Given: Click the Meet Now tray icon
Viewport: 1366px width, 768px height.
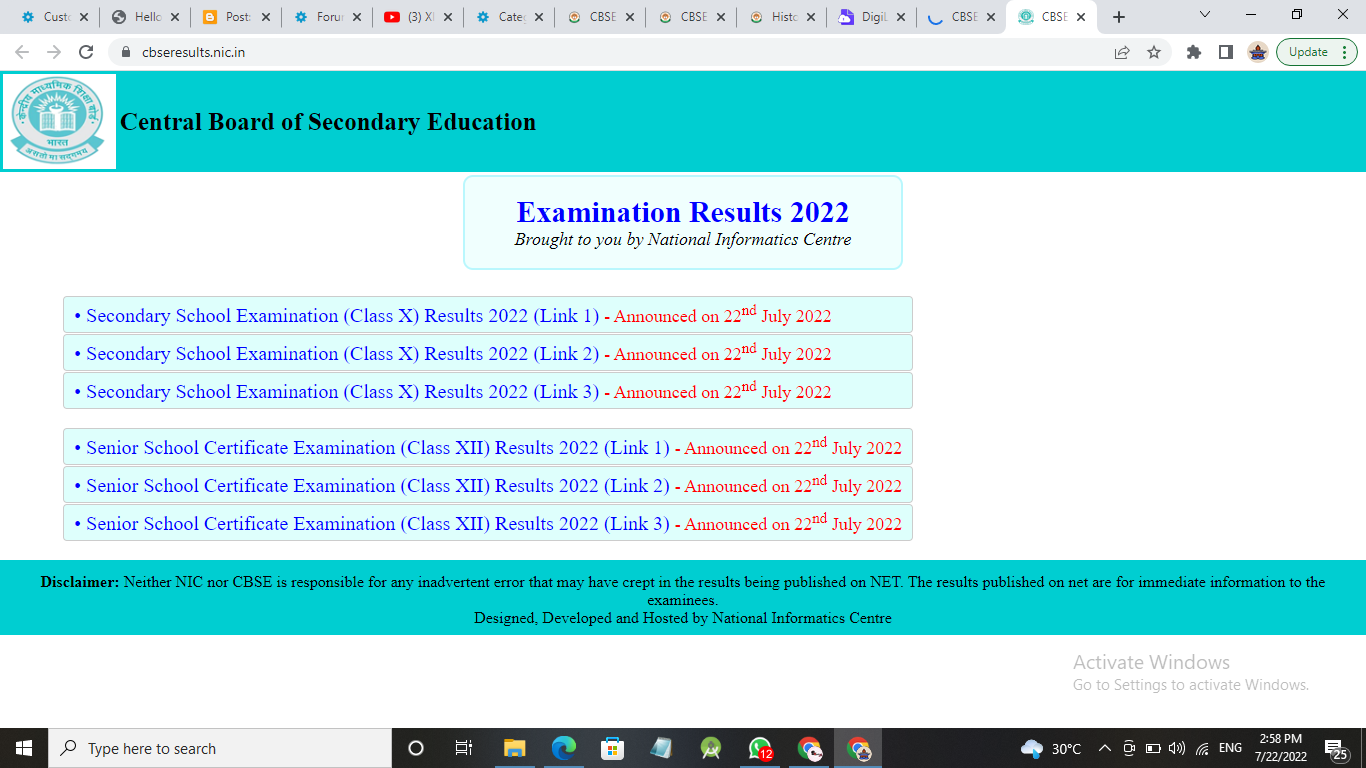Looking at the screenshot, I should (x=1129, y=748).
